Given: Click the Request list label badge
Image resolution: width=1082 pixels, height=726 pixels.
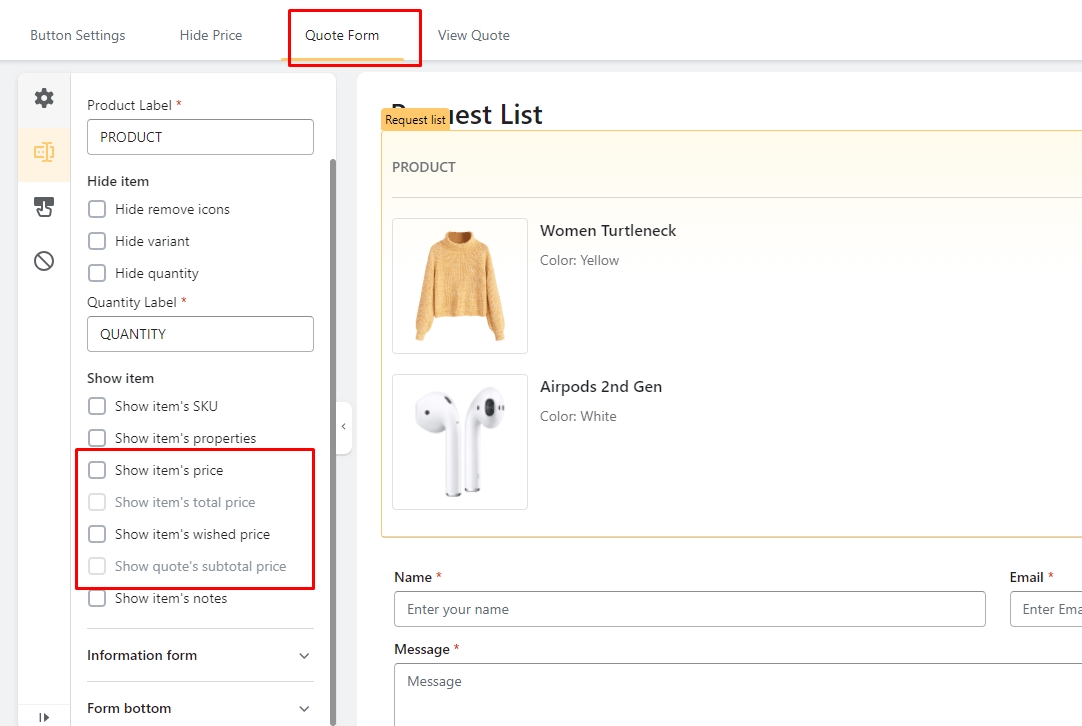Looking at the screenshot, I should click(x=415, y=120).
